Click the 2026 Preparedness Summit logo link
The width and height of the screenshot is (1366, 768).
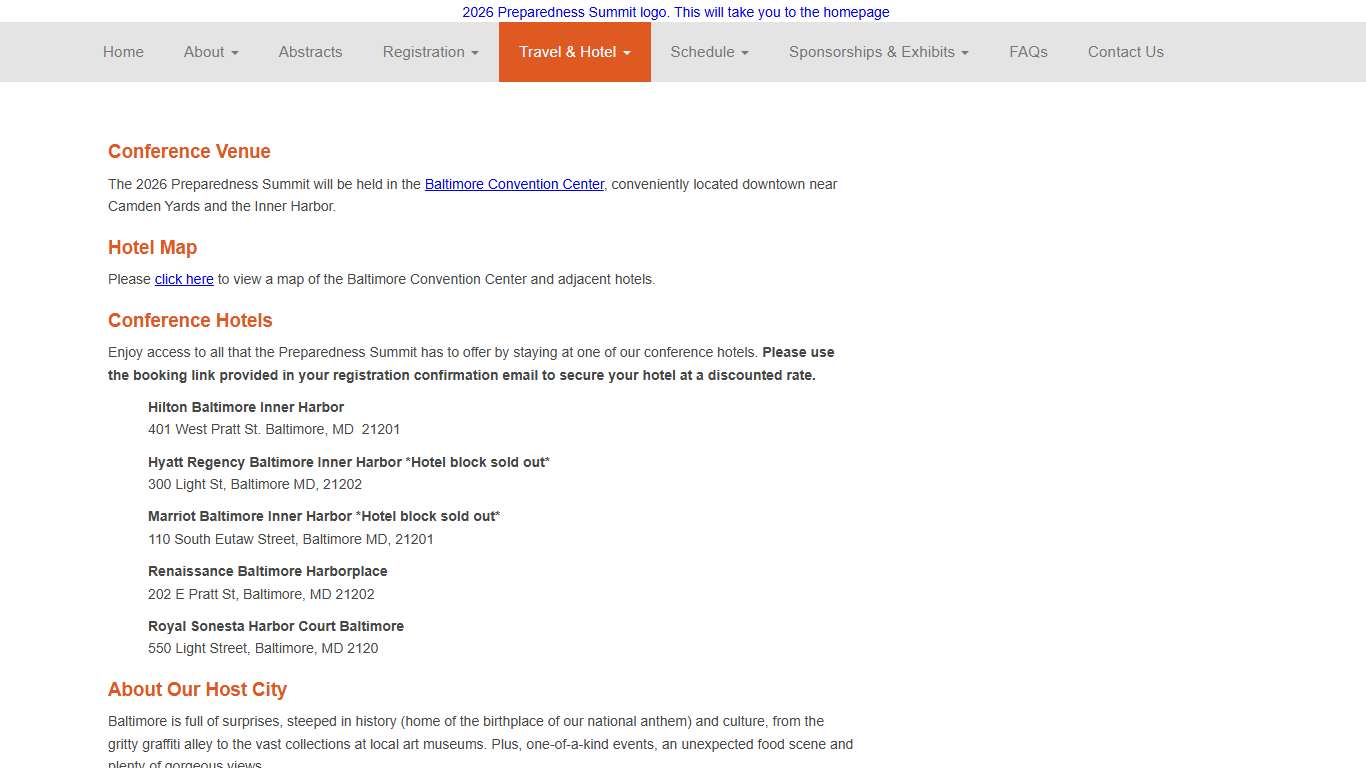675,12
